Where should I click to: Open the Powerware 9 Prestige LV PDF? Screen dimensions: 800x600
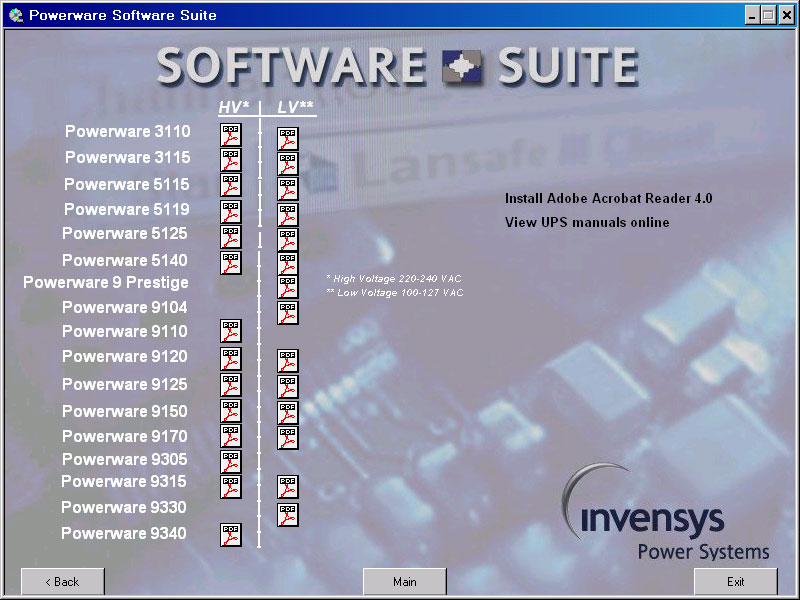coord(288,287)
